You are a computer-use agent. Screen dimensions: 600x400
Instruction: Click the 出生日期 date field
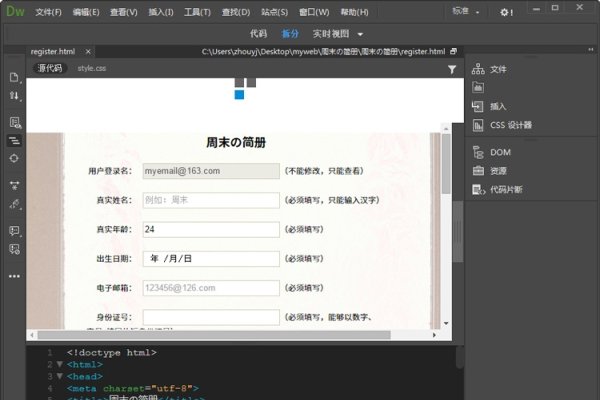pos(211,259)
